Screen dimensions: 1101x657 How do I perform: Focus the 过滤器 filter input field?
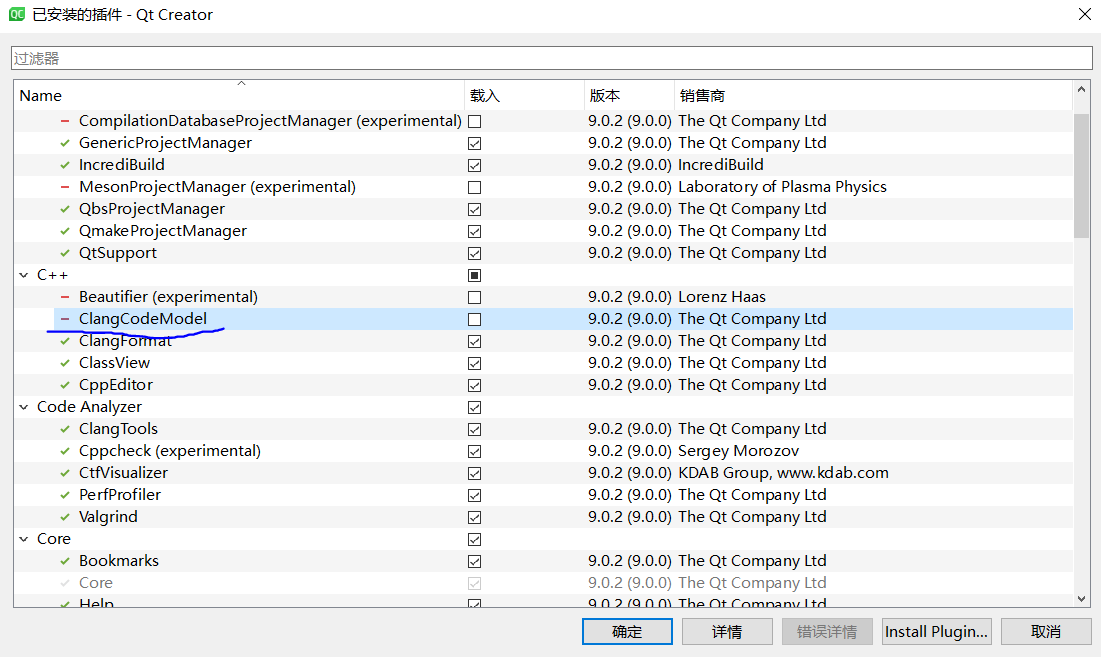coord(551,59)
